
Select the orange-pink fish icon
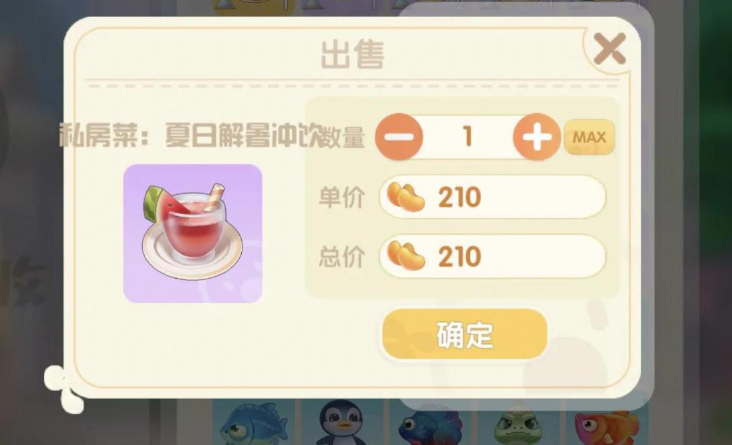coord(607,427)
